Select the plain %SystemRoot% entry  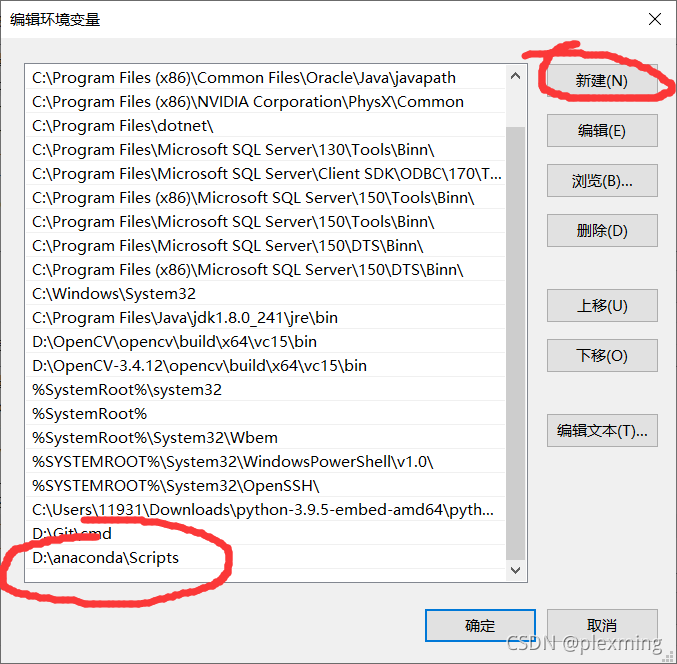pos(265,414)
